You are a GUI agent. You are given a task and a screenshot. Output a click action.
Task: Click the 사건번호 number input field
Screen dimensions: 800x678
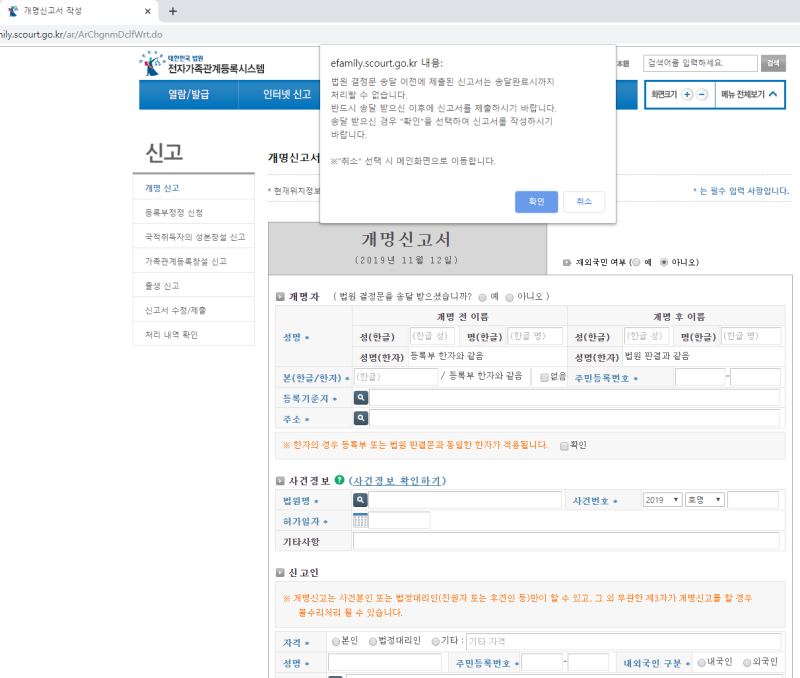pyautogui.click(x=753, y=500)
